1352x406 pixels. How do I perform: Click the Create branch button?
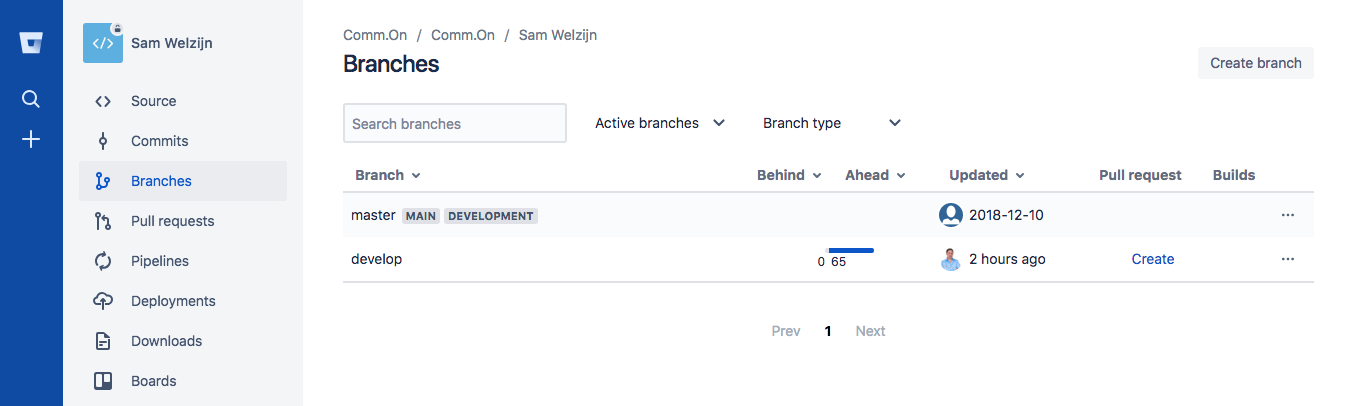coord(1256,63)
